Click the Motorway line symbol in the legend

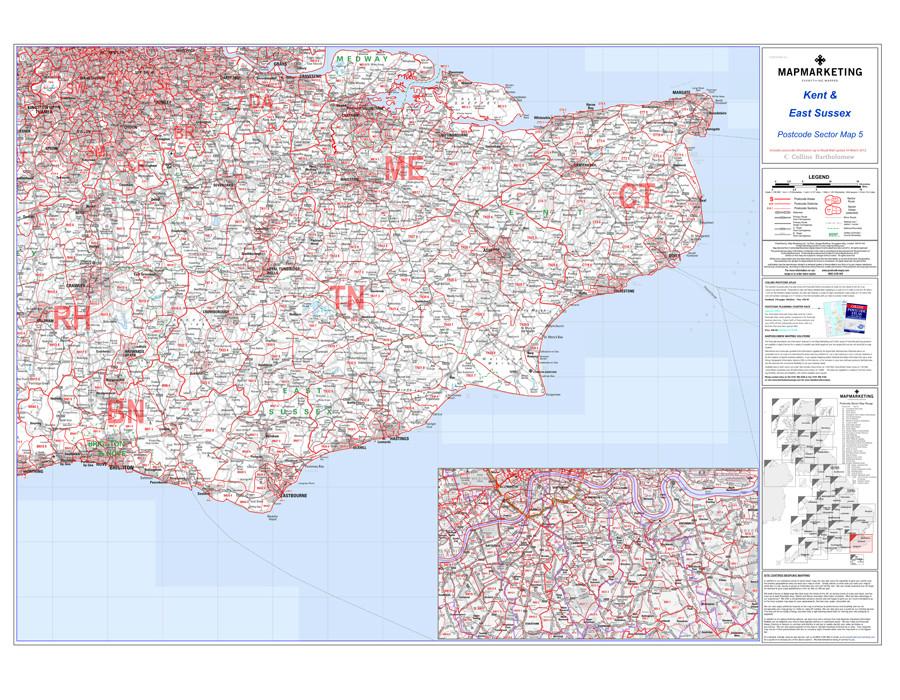(x=782, y=212)
